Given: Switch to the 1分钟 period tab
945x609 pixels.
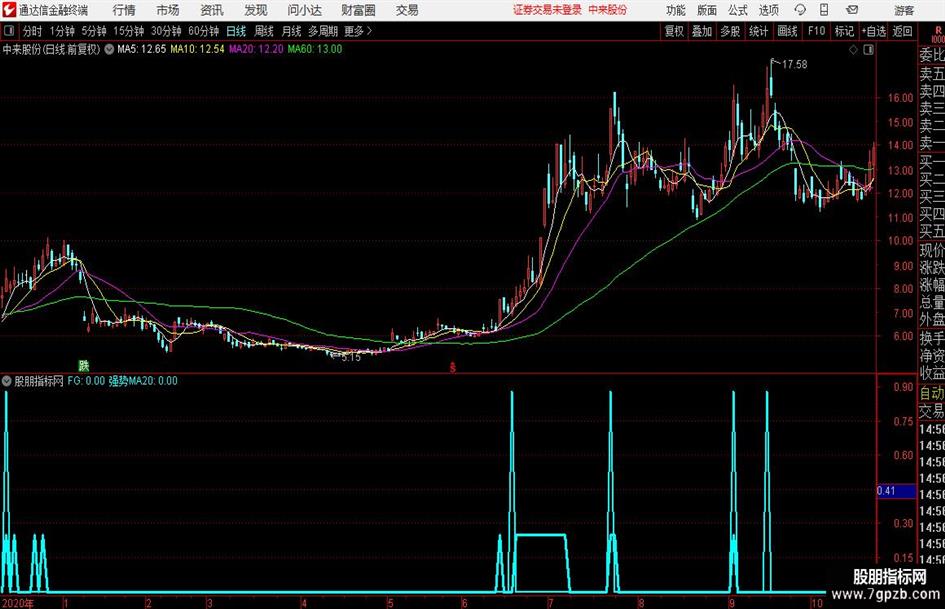Looking at the screenshot, I should click(x=62, y=31).
